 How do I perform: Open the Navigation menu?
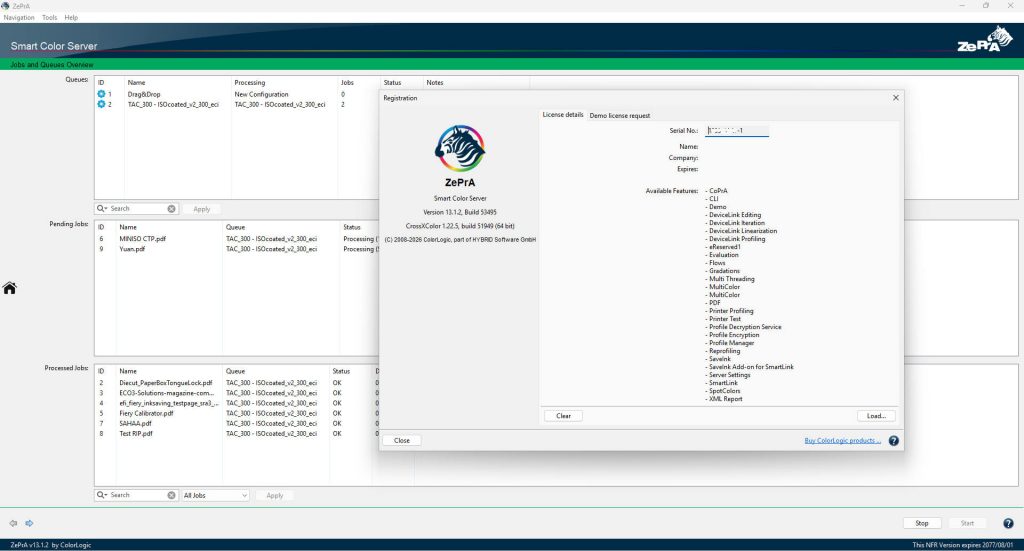click(19, 18)
